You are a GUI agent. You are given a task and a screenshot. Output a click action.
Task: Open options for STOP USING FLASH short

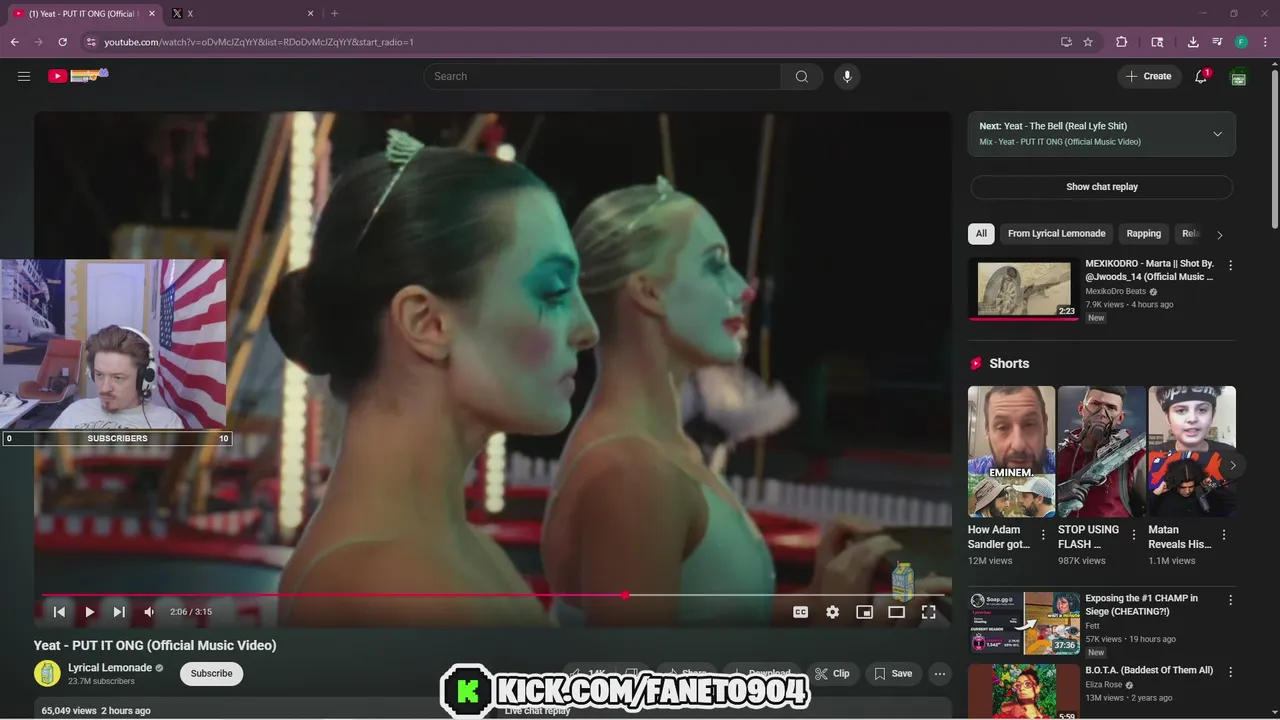pos(1133,535)
